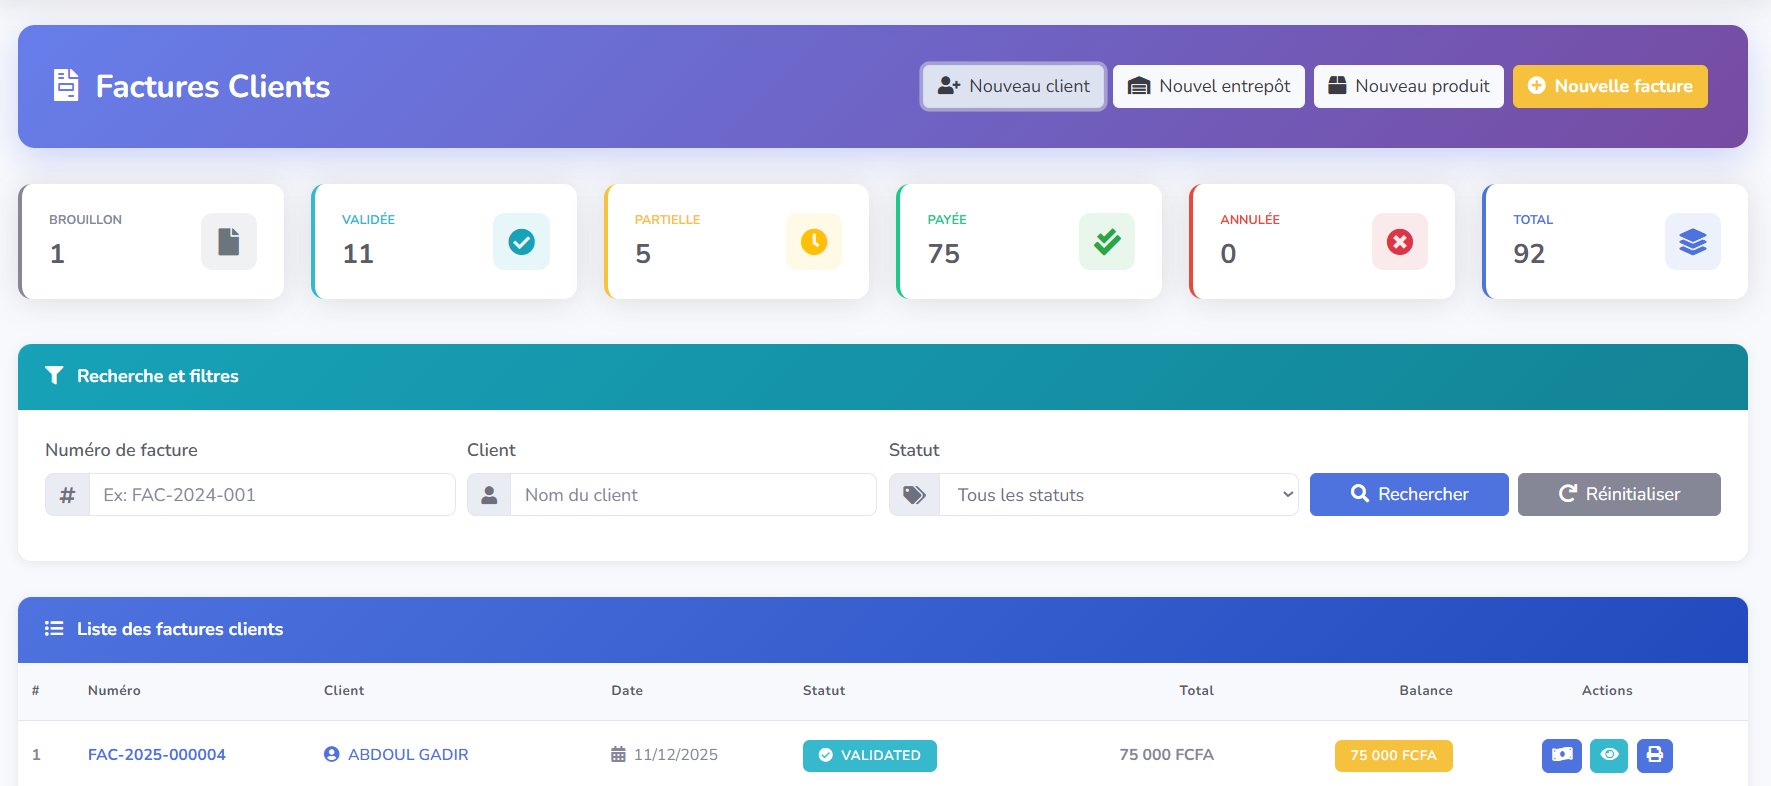This screenshot has width=1771, height=786.
Task: Click the Client column header
Action: [344, 691]
